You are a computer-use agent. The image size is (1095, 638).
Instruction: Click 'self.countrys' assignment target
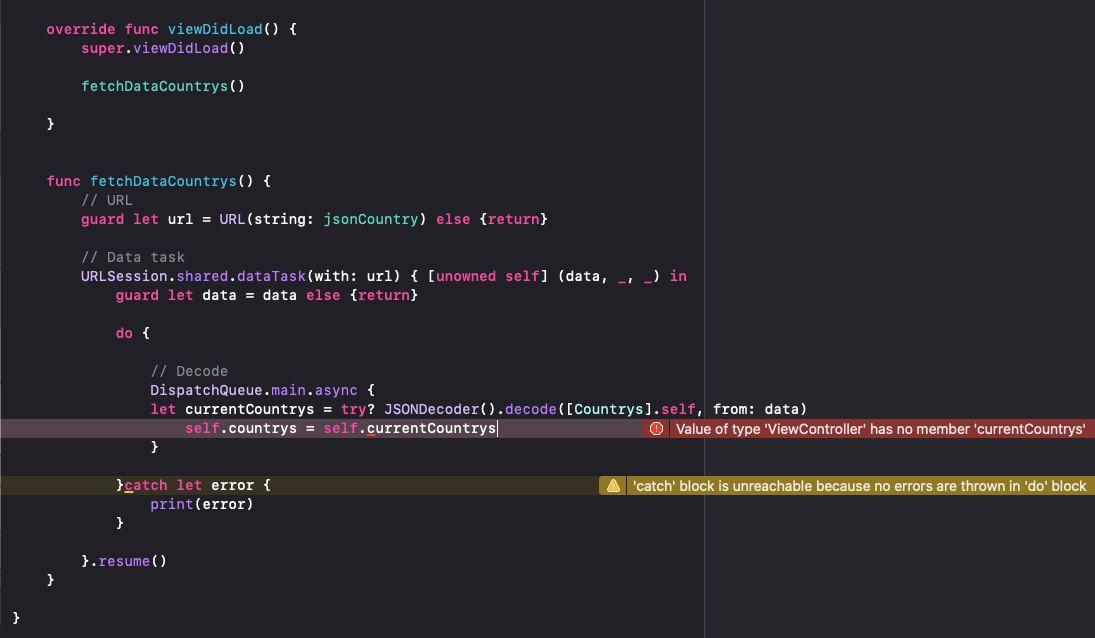pos(241,428)
